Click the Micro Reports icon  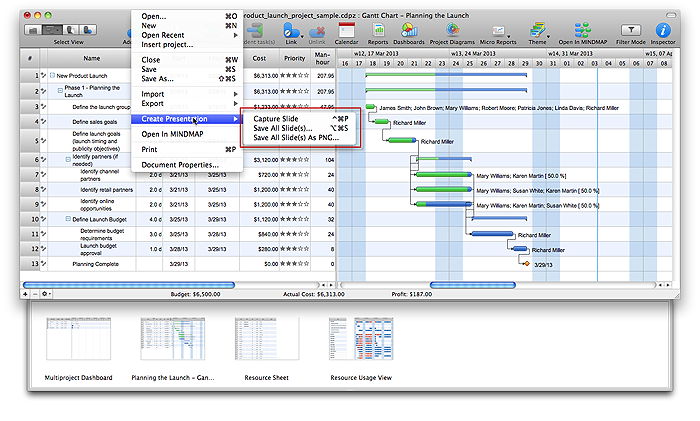click(498, 31)
